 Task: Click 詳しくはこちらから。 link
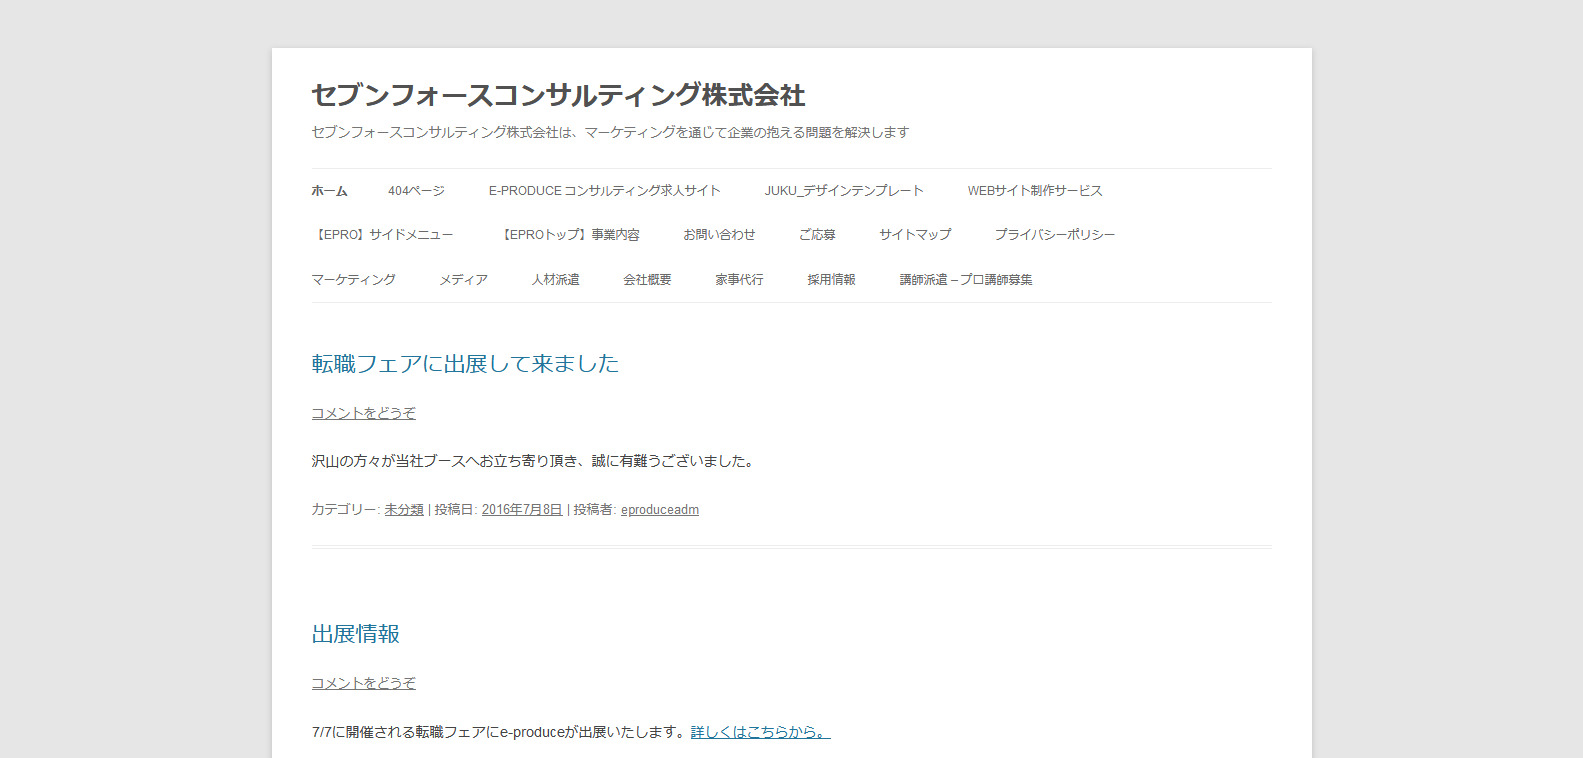(x=760, y=732)
